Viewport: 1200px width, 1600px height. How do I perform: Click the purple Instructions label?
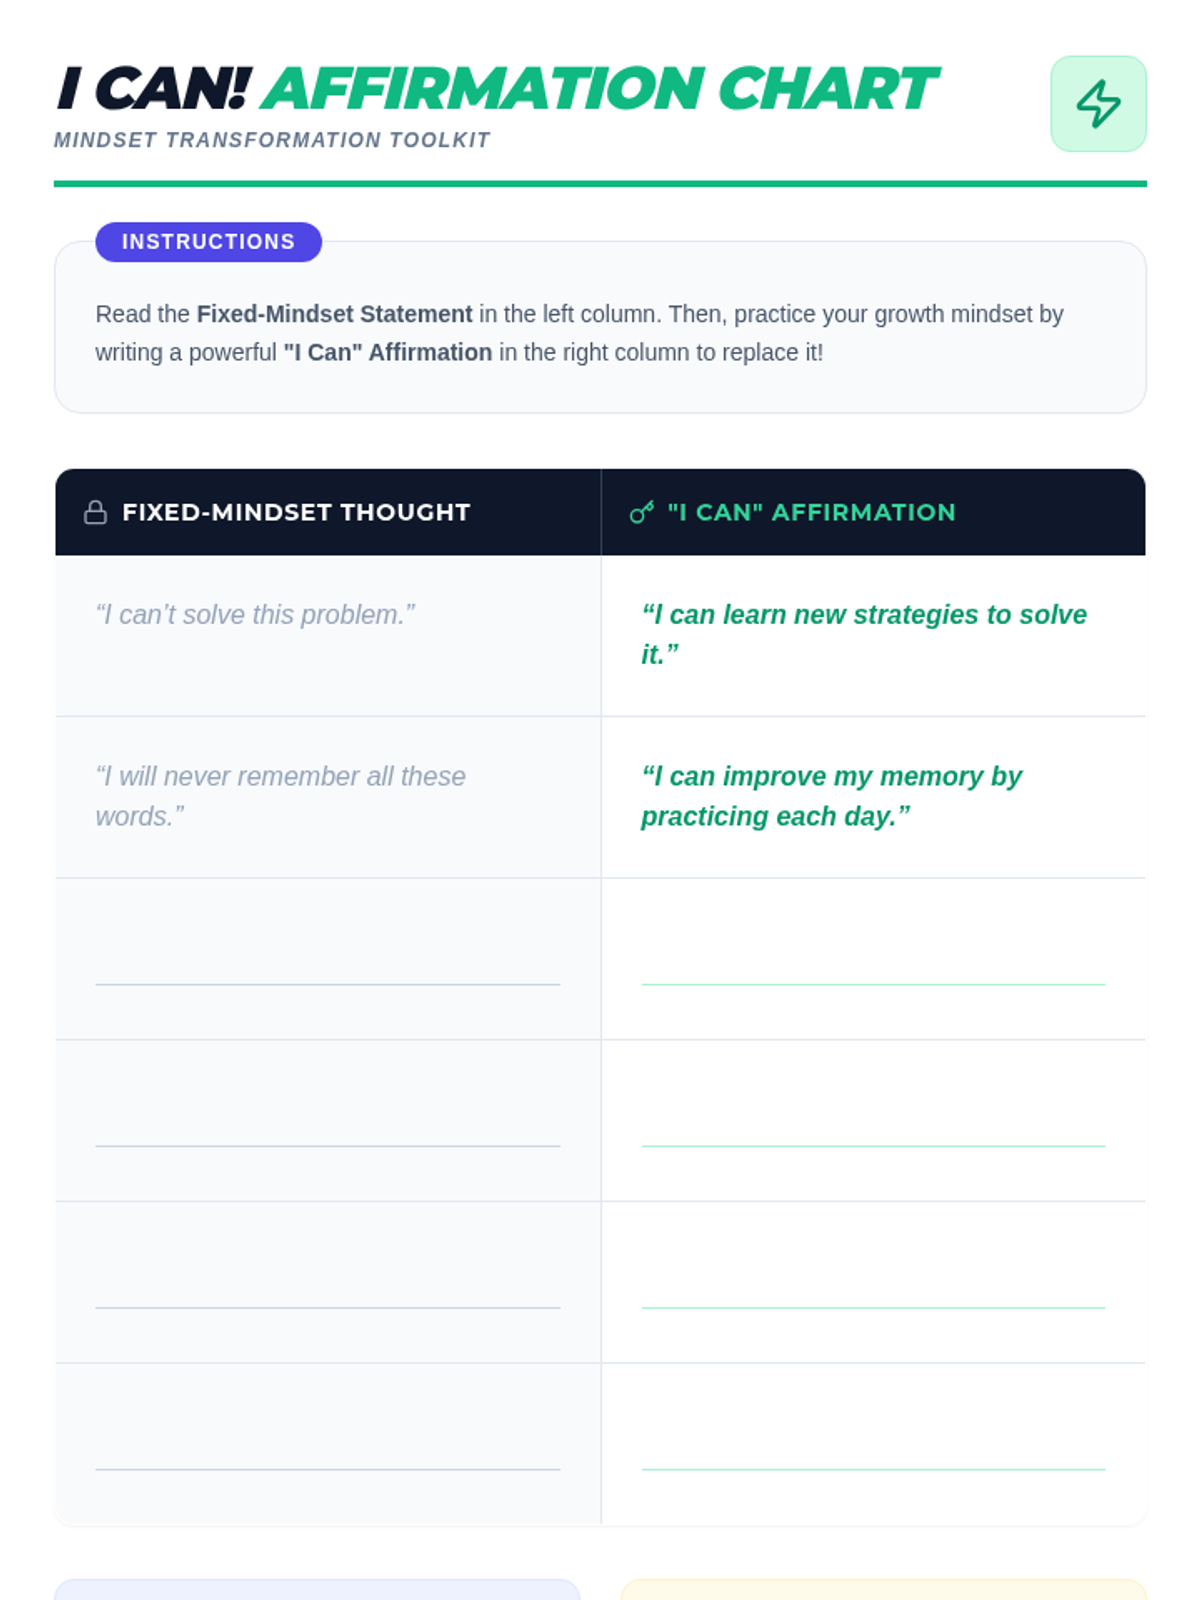[208, 242]
